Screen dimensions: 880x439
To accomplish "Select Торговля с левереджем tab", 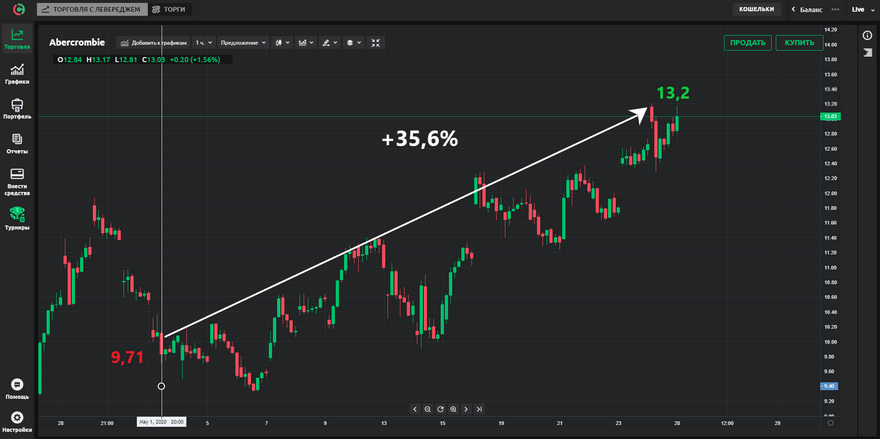I will pos(92,9).
